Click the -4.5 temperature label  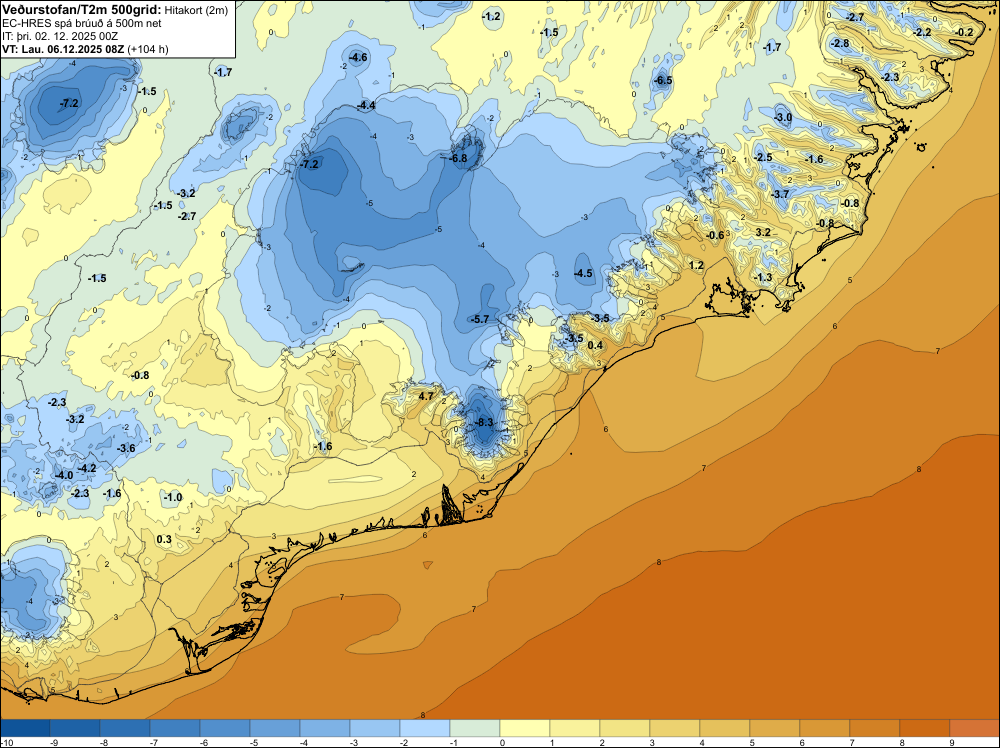click(x=584, y=274)
